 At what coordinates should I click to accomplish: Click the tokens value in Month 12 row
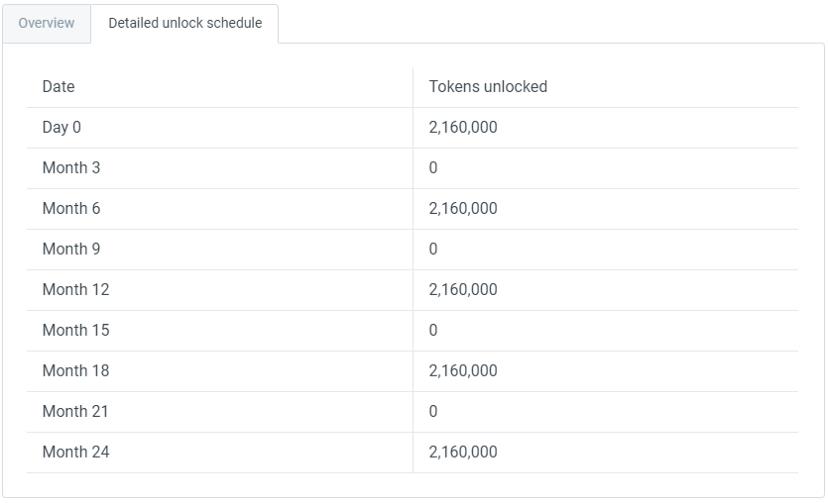click(463, 290)
